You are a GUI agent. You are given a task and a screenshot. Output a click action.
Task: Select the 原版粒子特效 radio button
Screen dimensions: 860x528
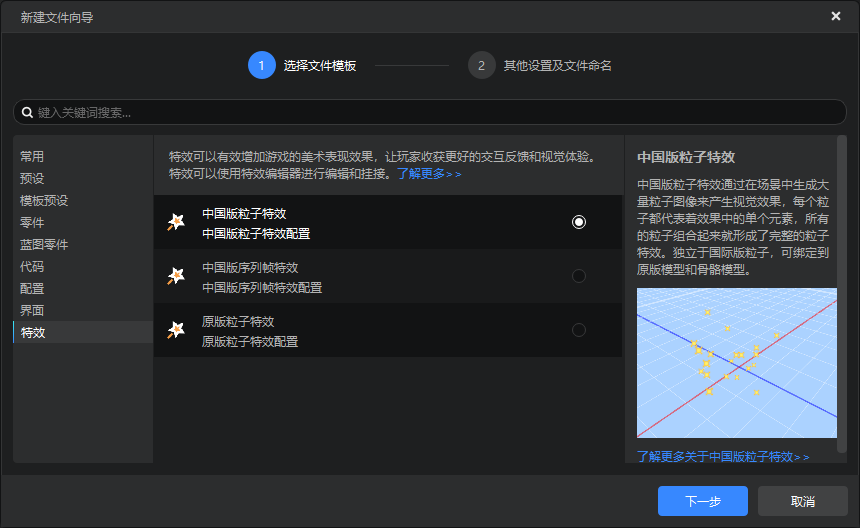click(579, 330)
